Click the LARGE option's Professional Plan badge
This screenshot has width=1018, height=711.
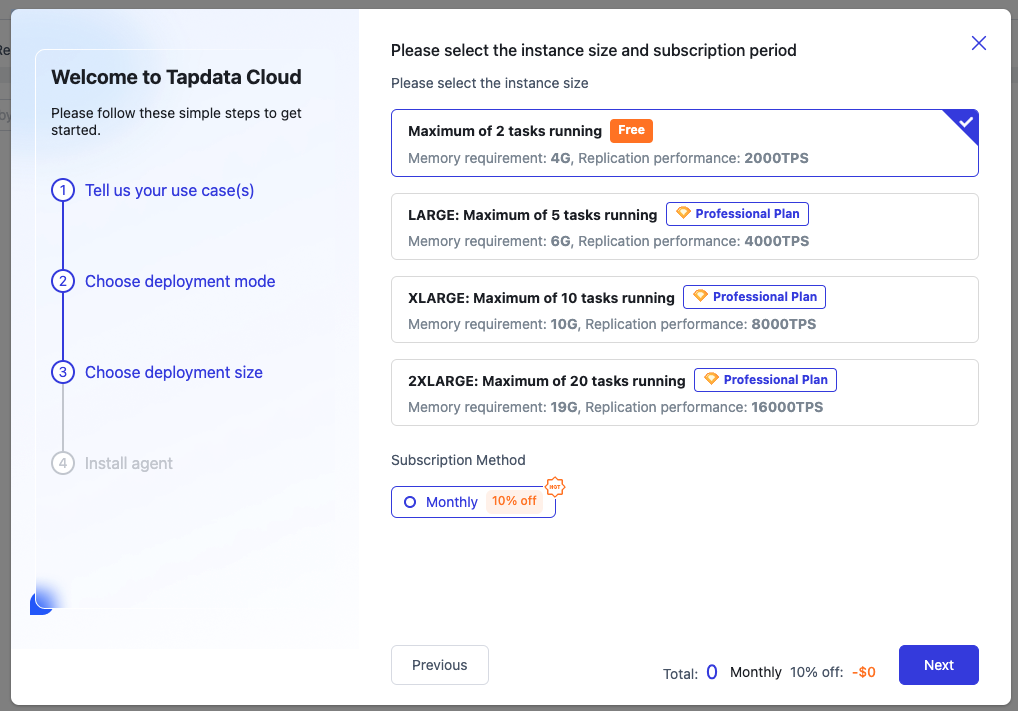[x=737, y=214]
